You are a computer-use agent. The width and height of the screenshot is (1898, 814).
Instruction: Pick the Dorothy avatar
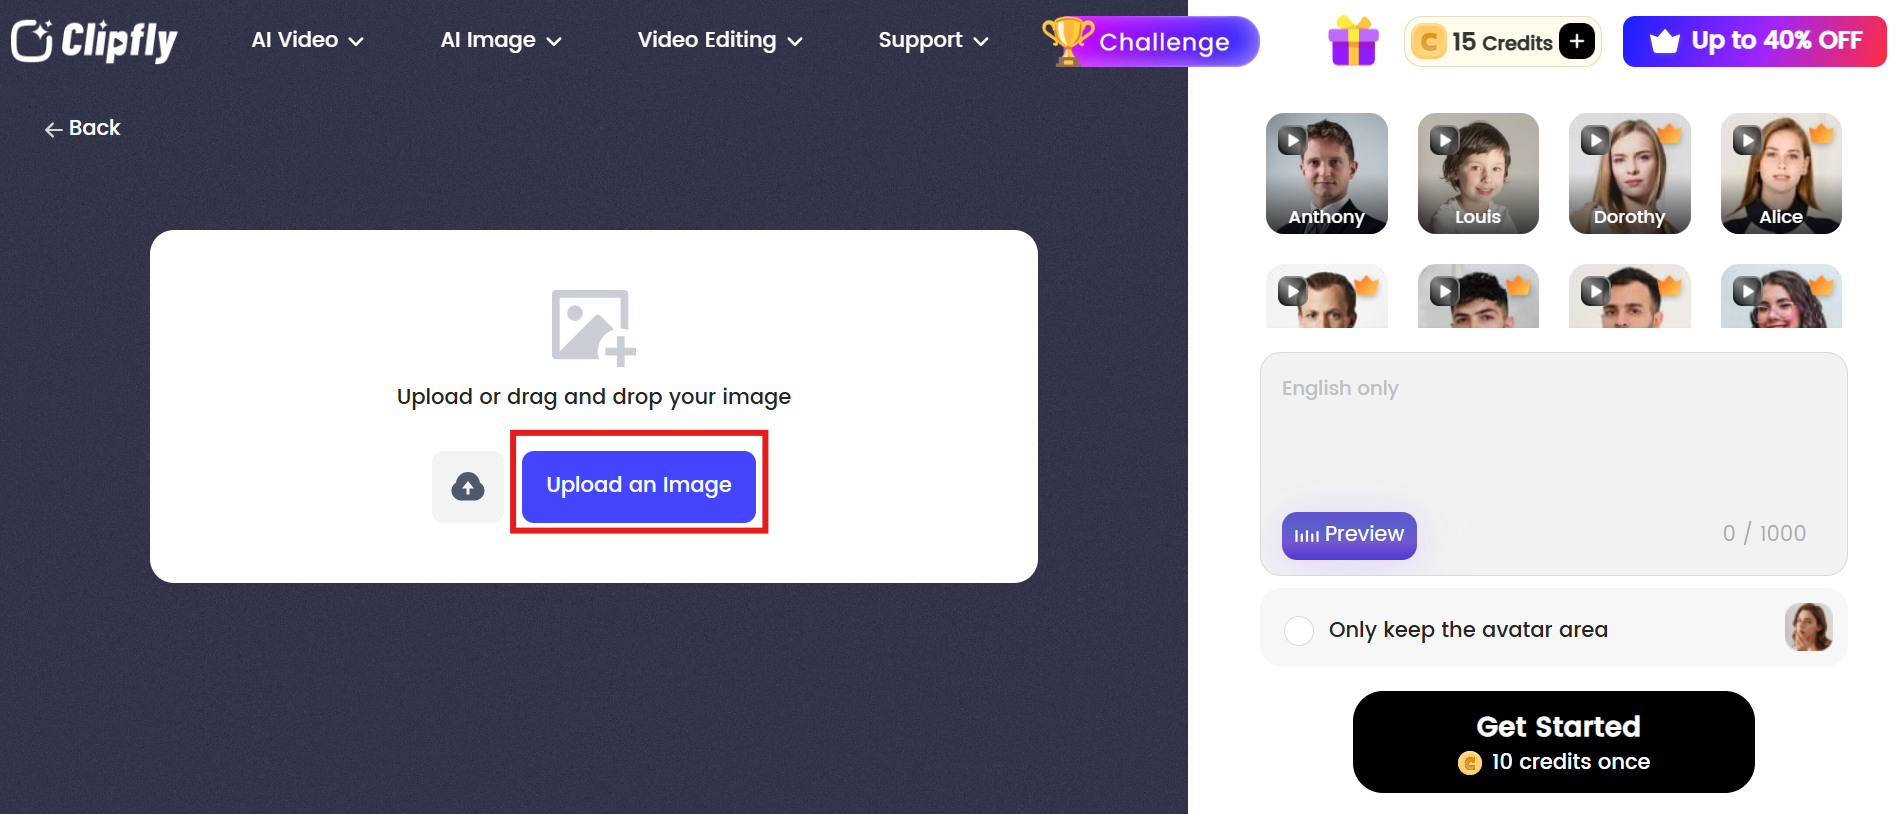[x=1630, y=173]
